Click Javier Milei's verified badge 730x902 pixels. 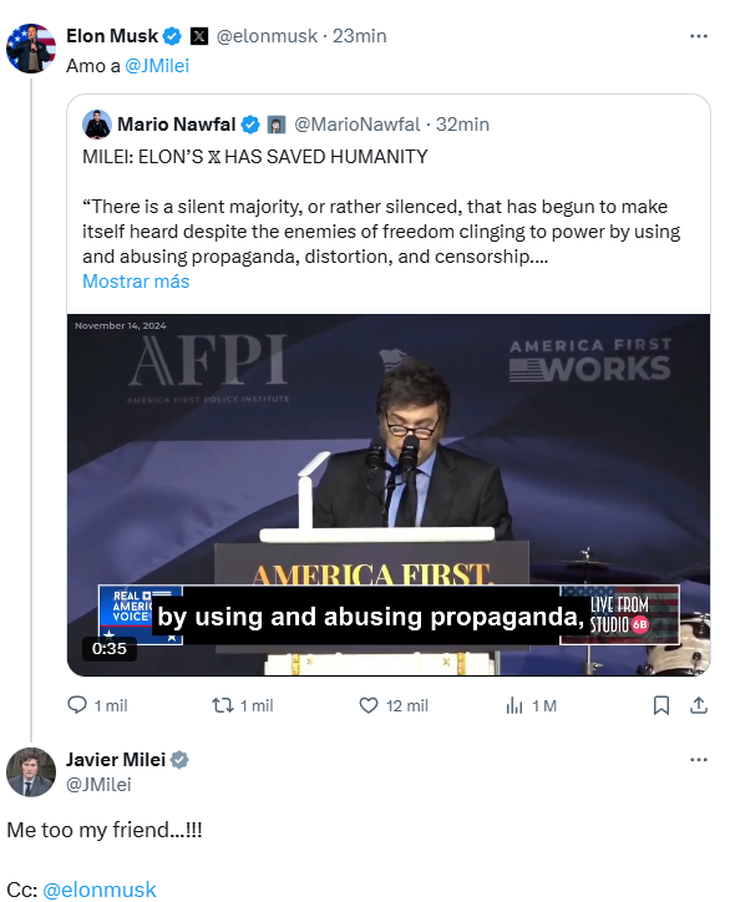[179, 760]
